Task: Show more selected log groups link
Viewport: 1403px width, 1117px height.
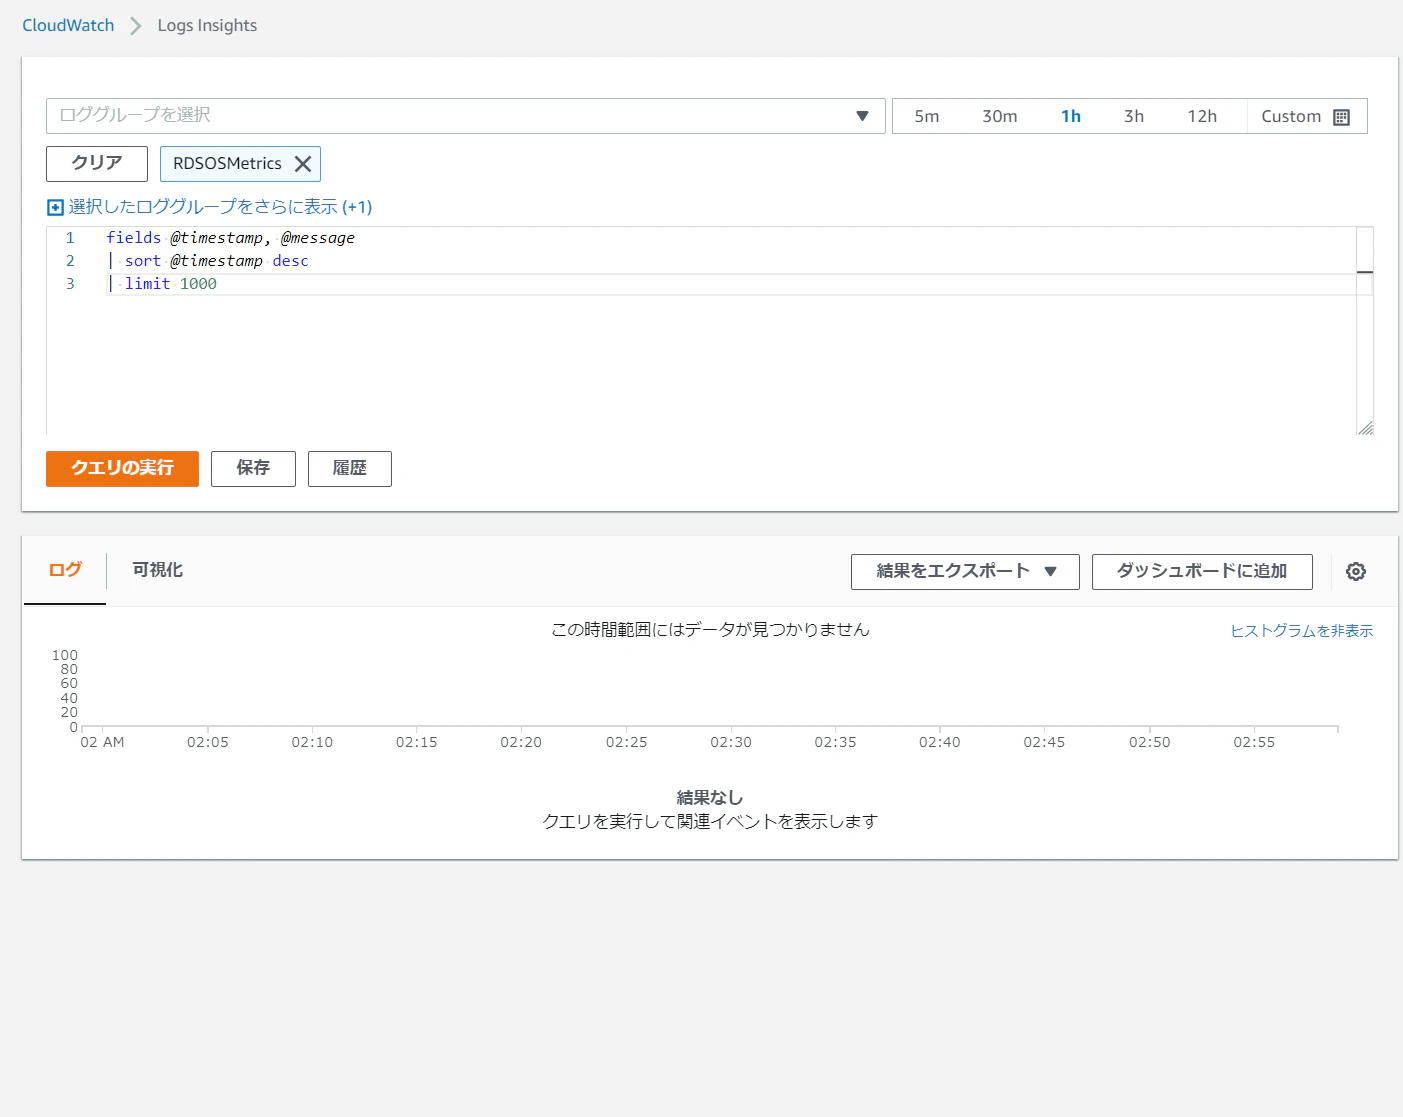Action: tap(220, 207)
